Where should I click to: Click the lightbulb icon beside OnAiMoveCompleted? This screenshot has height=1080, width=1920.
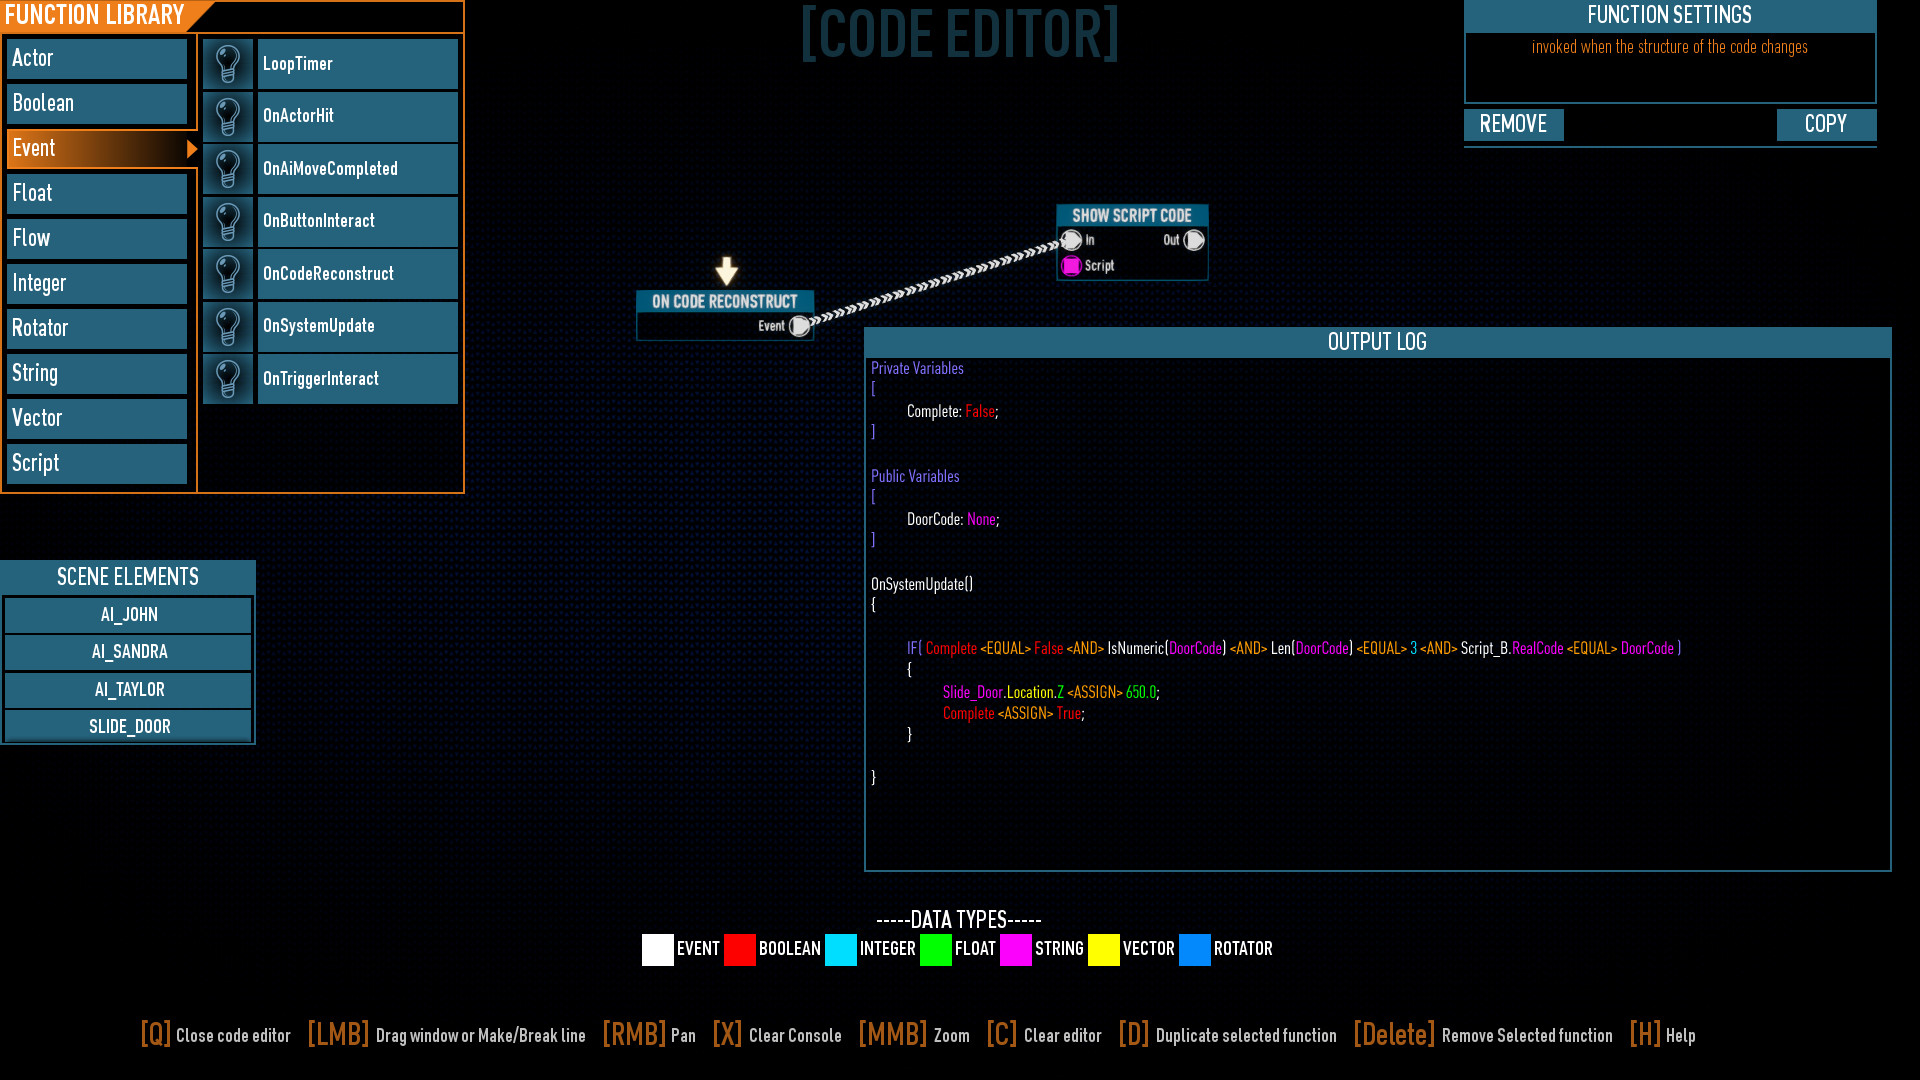point(228,169)
